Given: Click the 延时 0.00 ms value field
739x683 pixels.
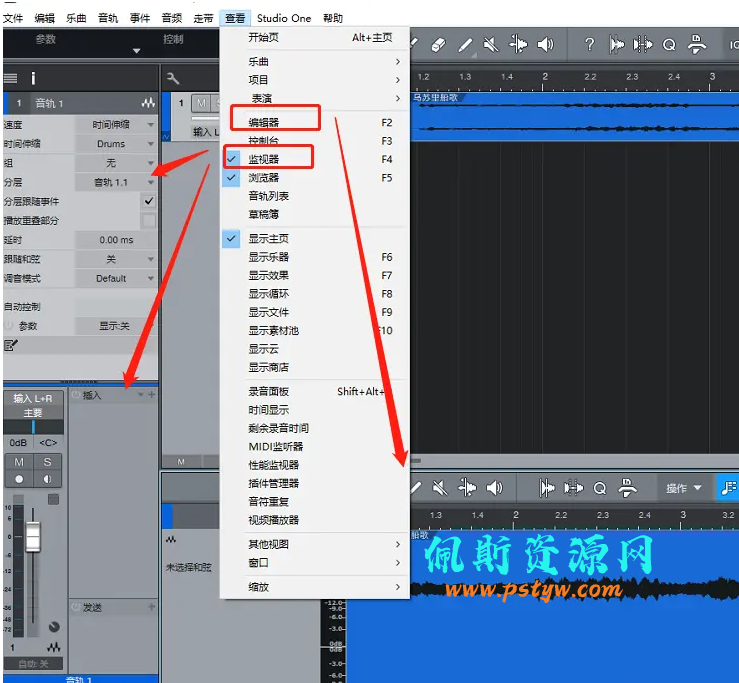Looking at the screenshot, I should (x=116, y=240).
